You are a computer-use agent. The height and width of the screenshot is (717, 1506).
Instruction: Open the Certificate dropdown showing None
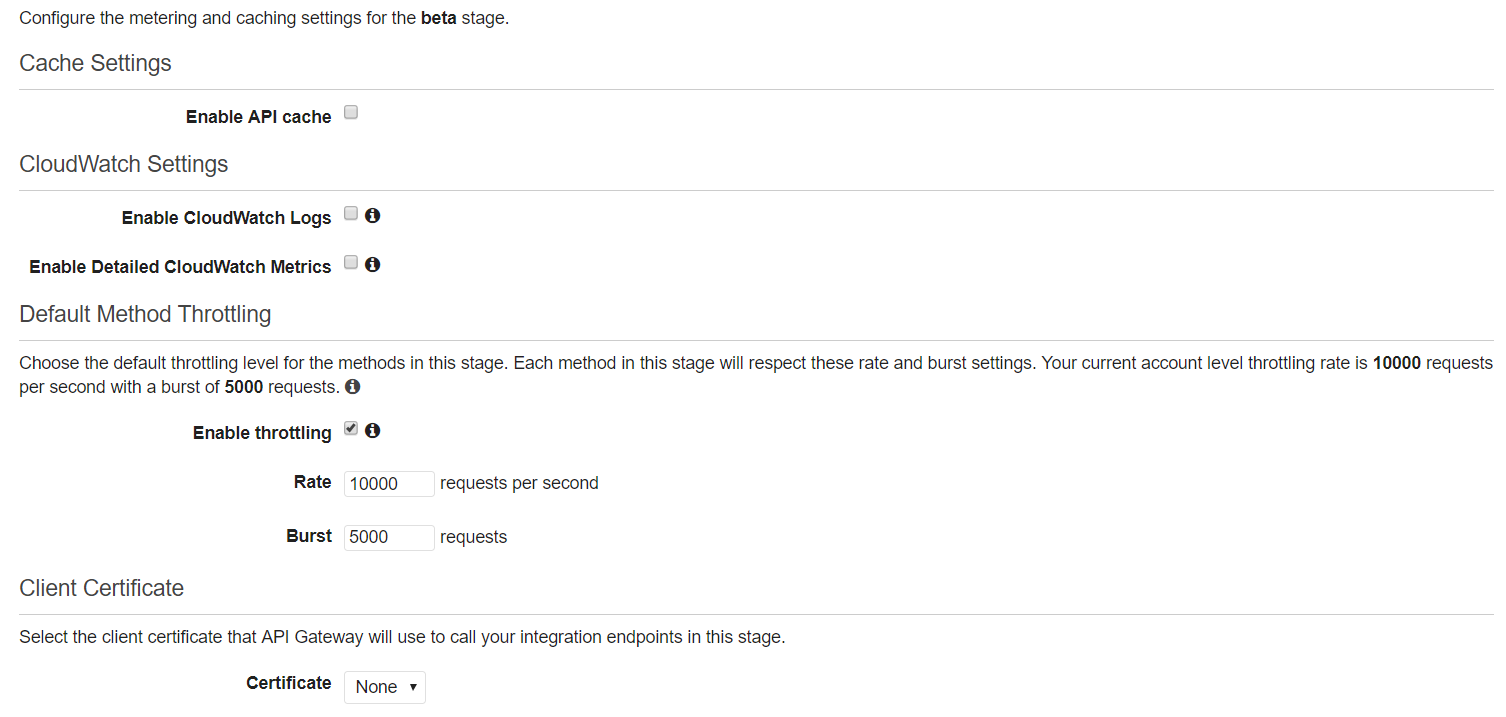[385, 687]
